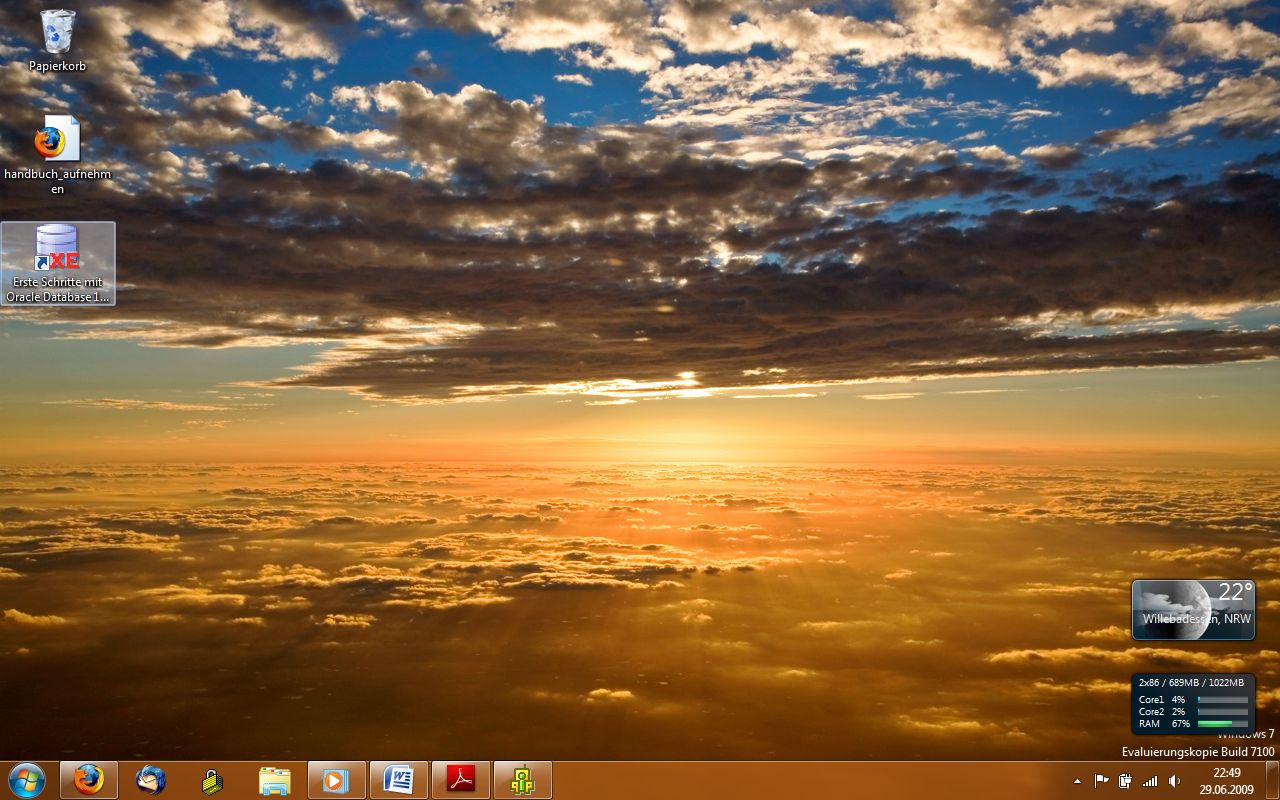Image resolution: width=1280 pixels, height=800 pixels.
Task: Open the Windows Start menu orb
Action: tap(27, 780)
